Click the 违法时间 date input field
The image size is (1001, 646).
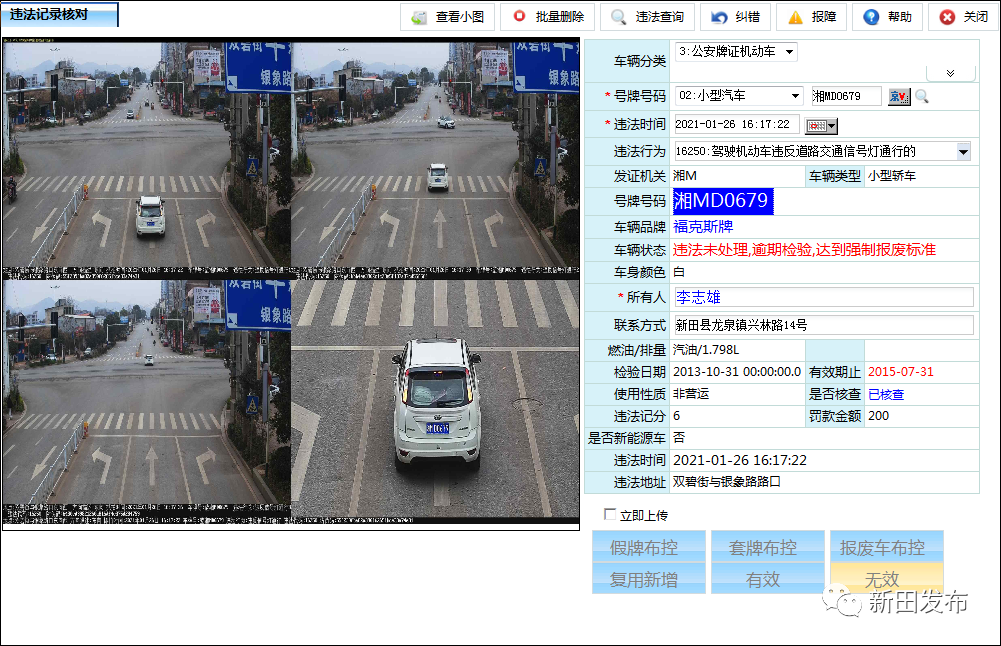735,124
